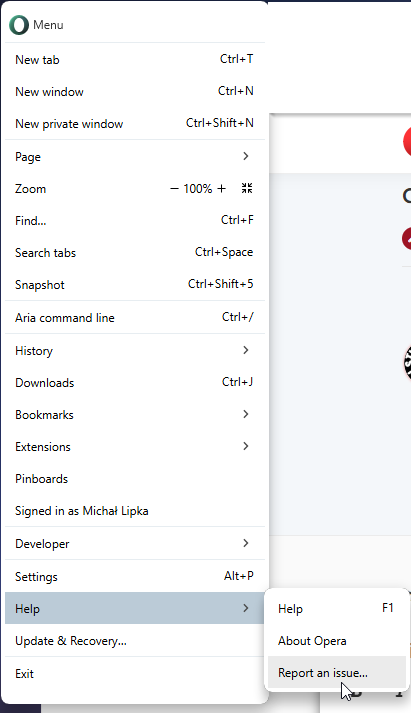This screenshot has width=411, height=713.
Task: Click the zoom in plus icon
Action: point(221,189)
